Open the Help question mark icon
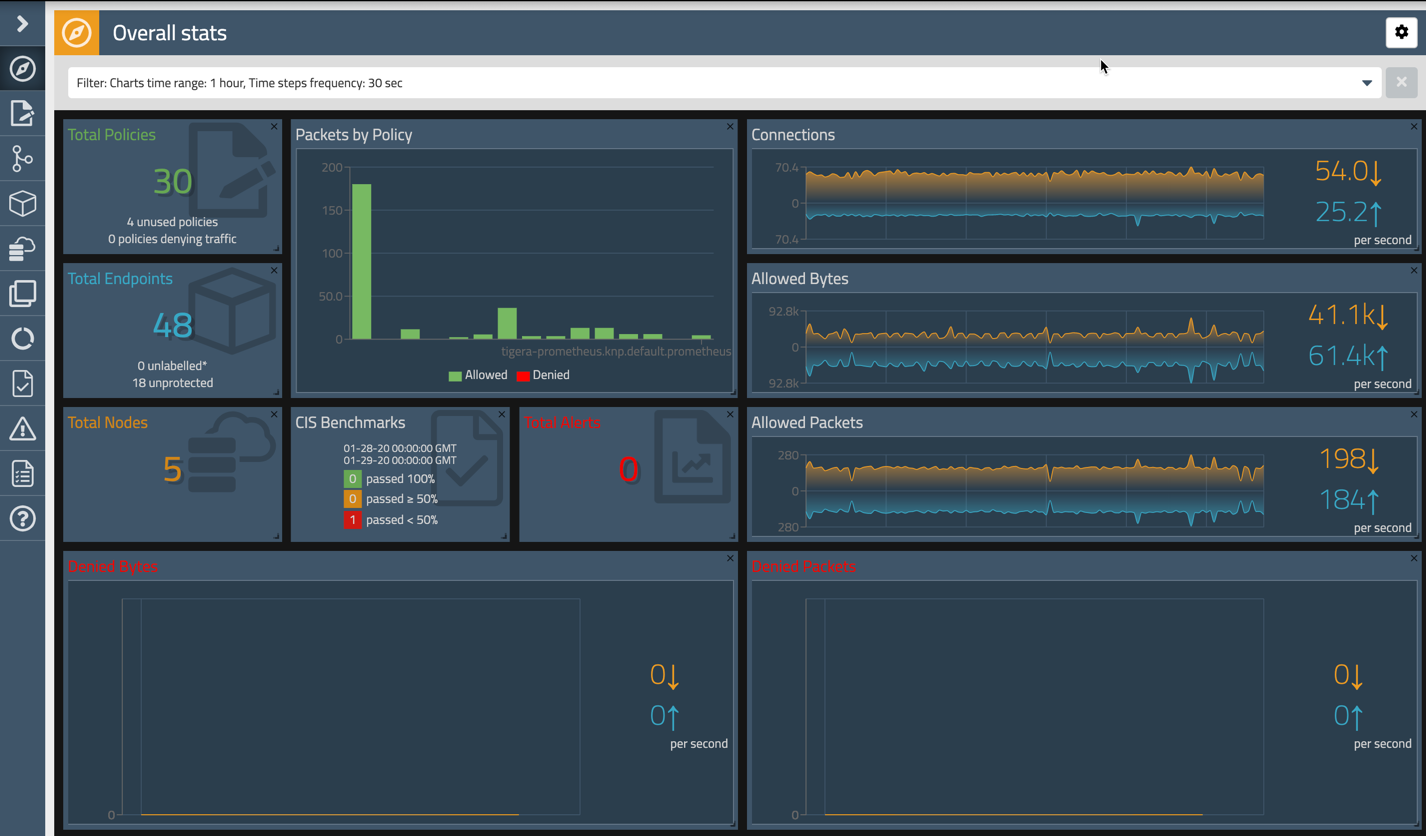1426x836 pixels. point(22,518)
